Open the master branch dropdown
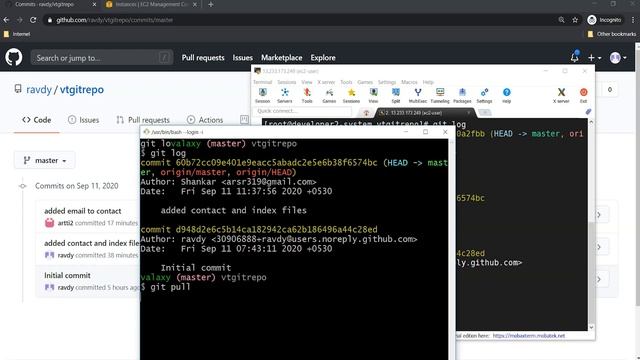 click(45, 160)
